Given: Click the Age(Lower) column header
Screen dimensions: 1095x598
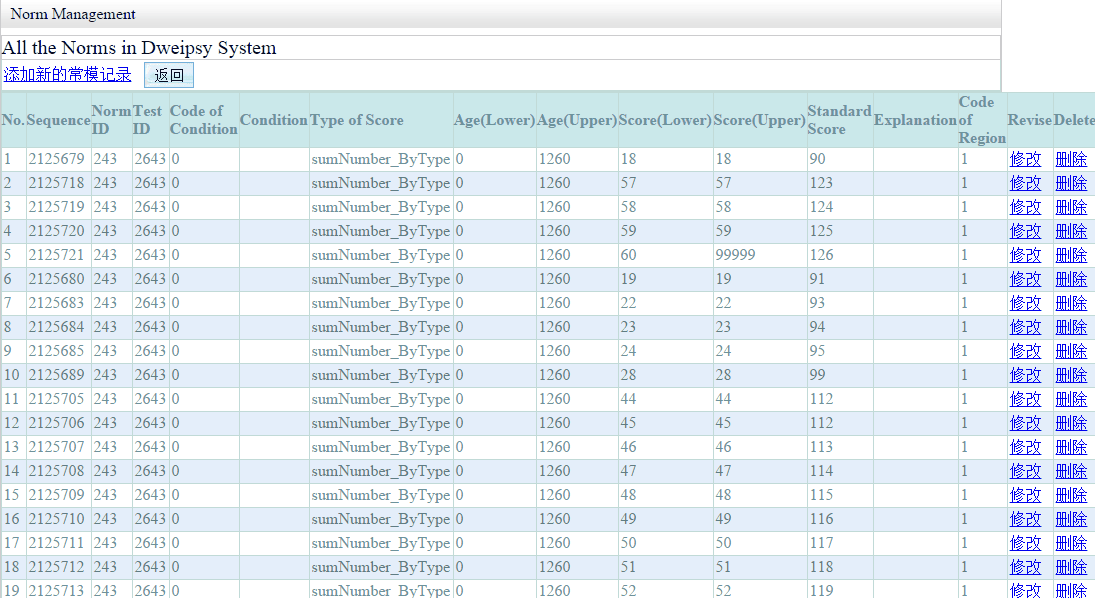Looking at the screenshot, I should [494, 120].
